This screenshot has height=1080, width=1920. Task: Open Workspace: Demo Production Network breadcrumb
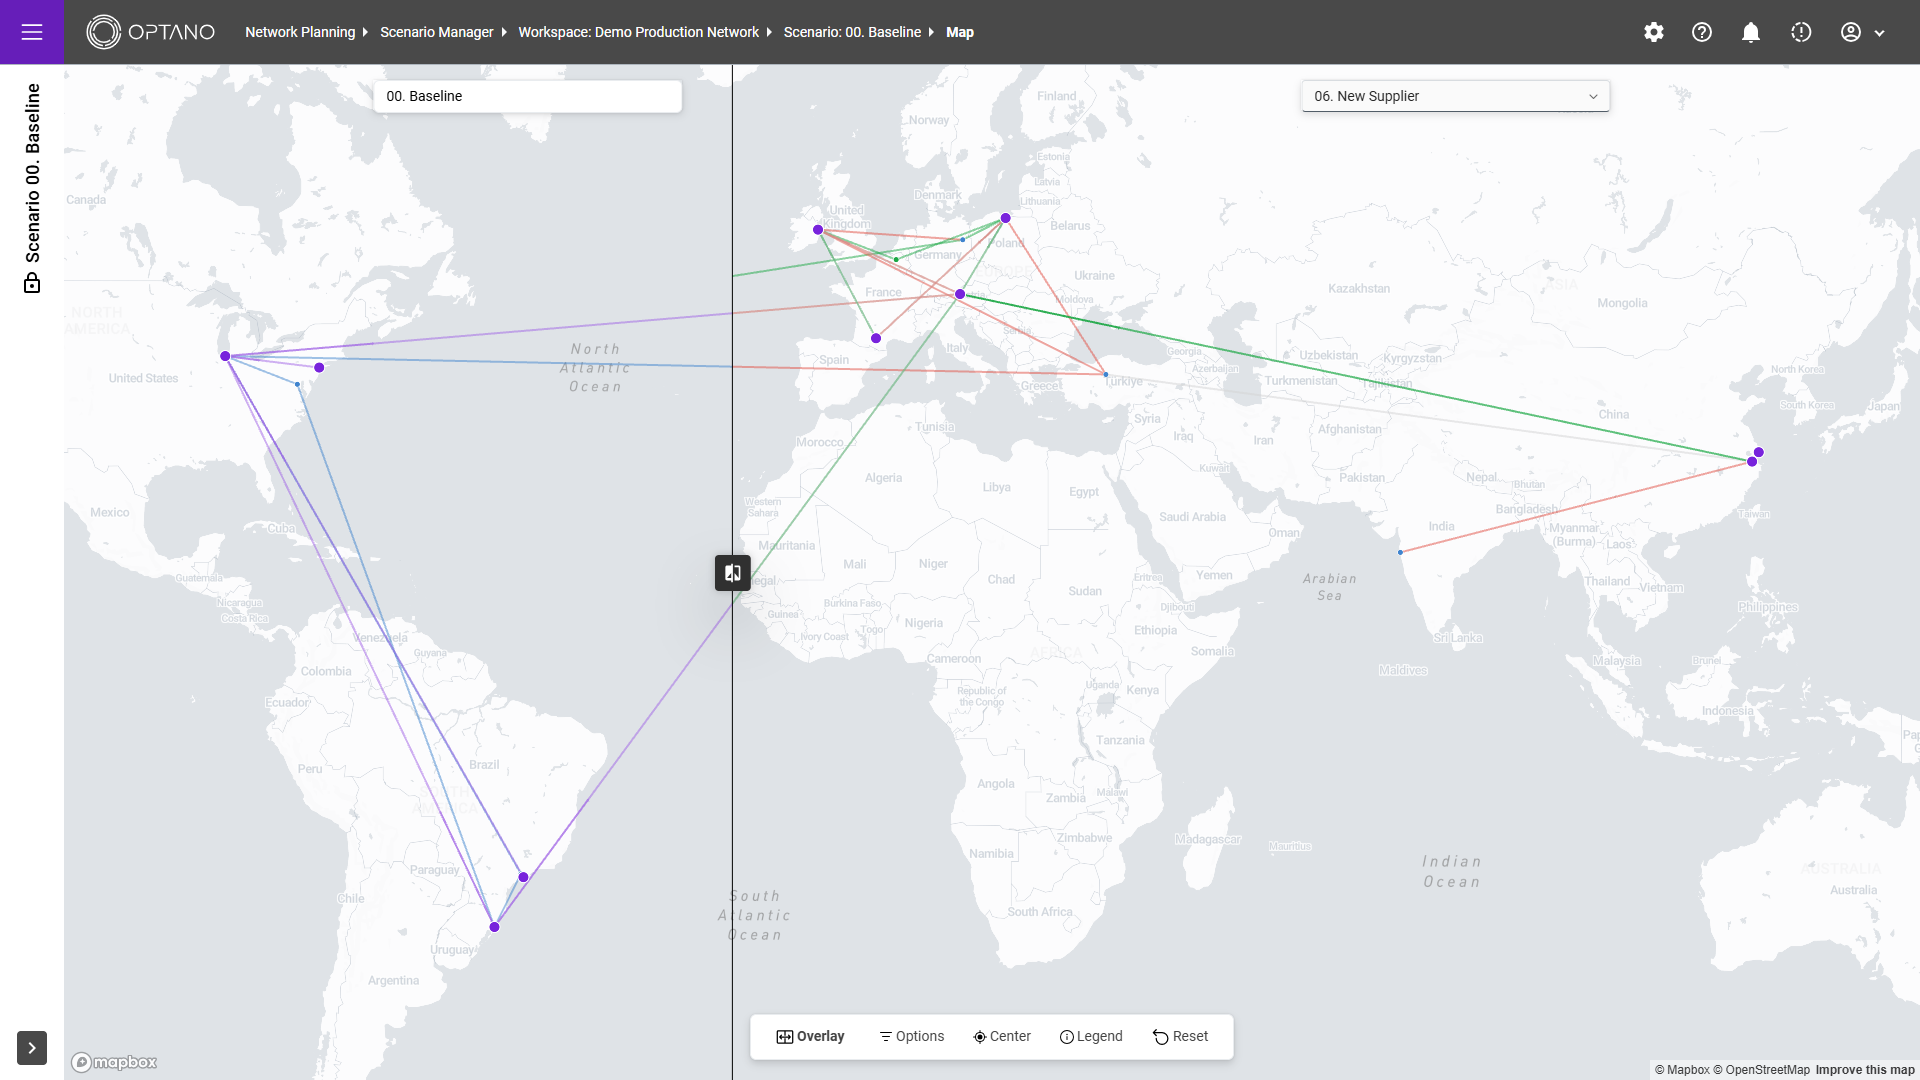(638, 32)
